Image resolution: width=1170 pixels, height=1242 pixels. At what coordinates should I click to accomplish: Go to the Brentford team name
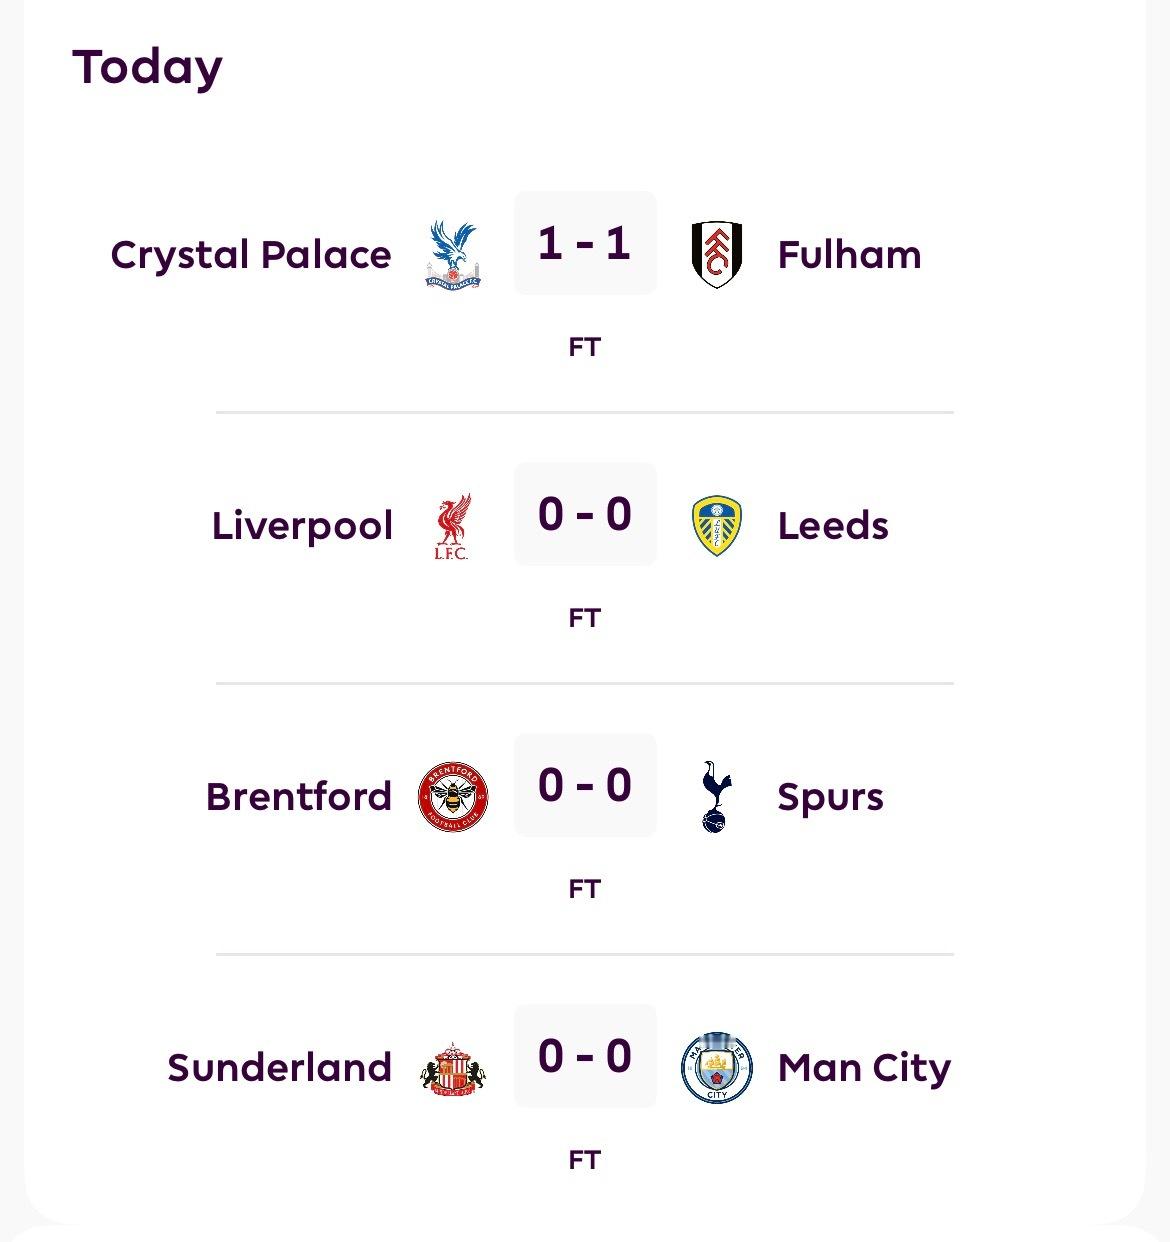click(x=299, y=797)
